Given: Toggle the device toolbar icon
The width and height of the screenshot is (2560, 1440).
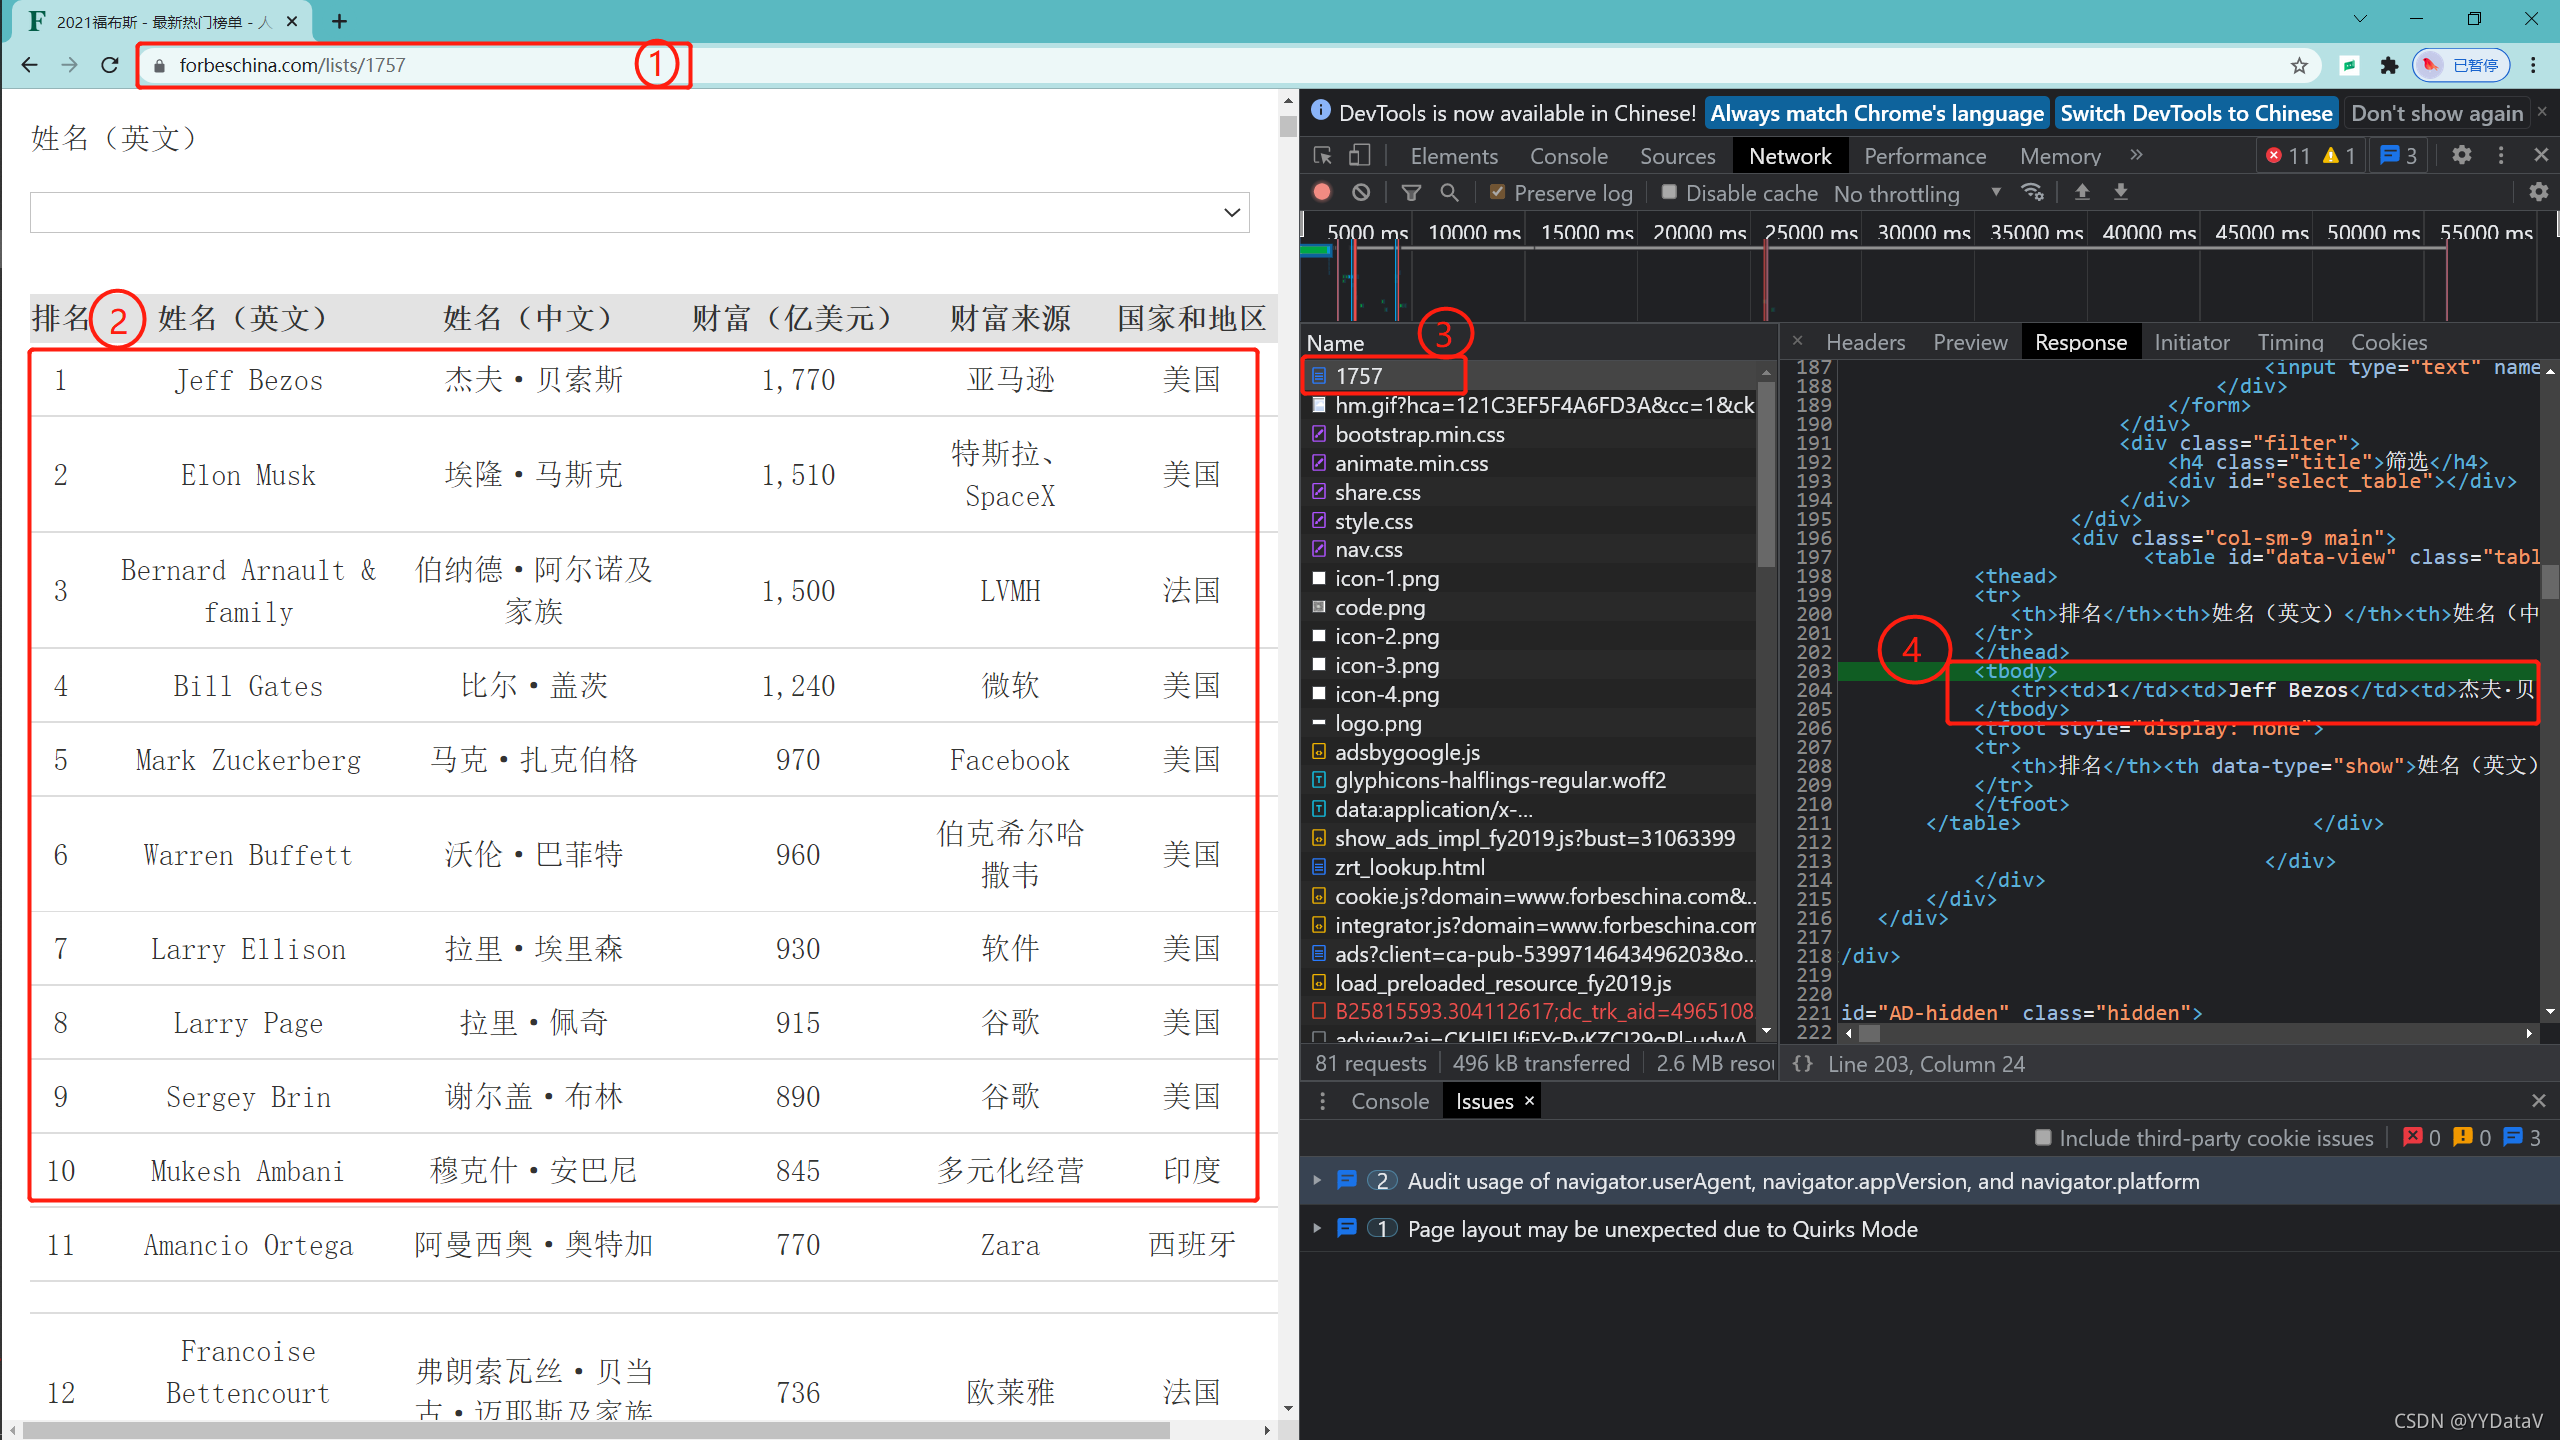Looking at the screenshot, I should point(1359,156).
